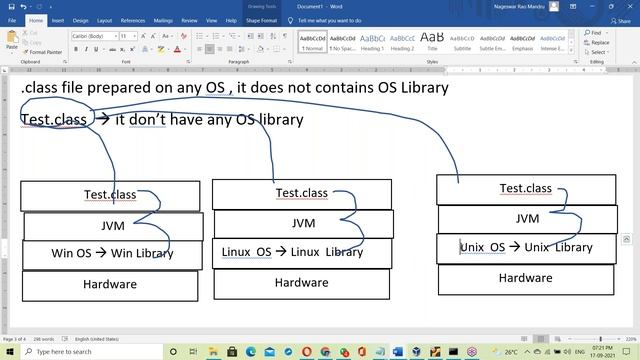Open the Calibri (Body) font dropdown
Viewport: 640px width, 360px height.
(116, 36)
